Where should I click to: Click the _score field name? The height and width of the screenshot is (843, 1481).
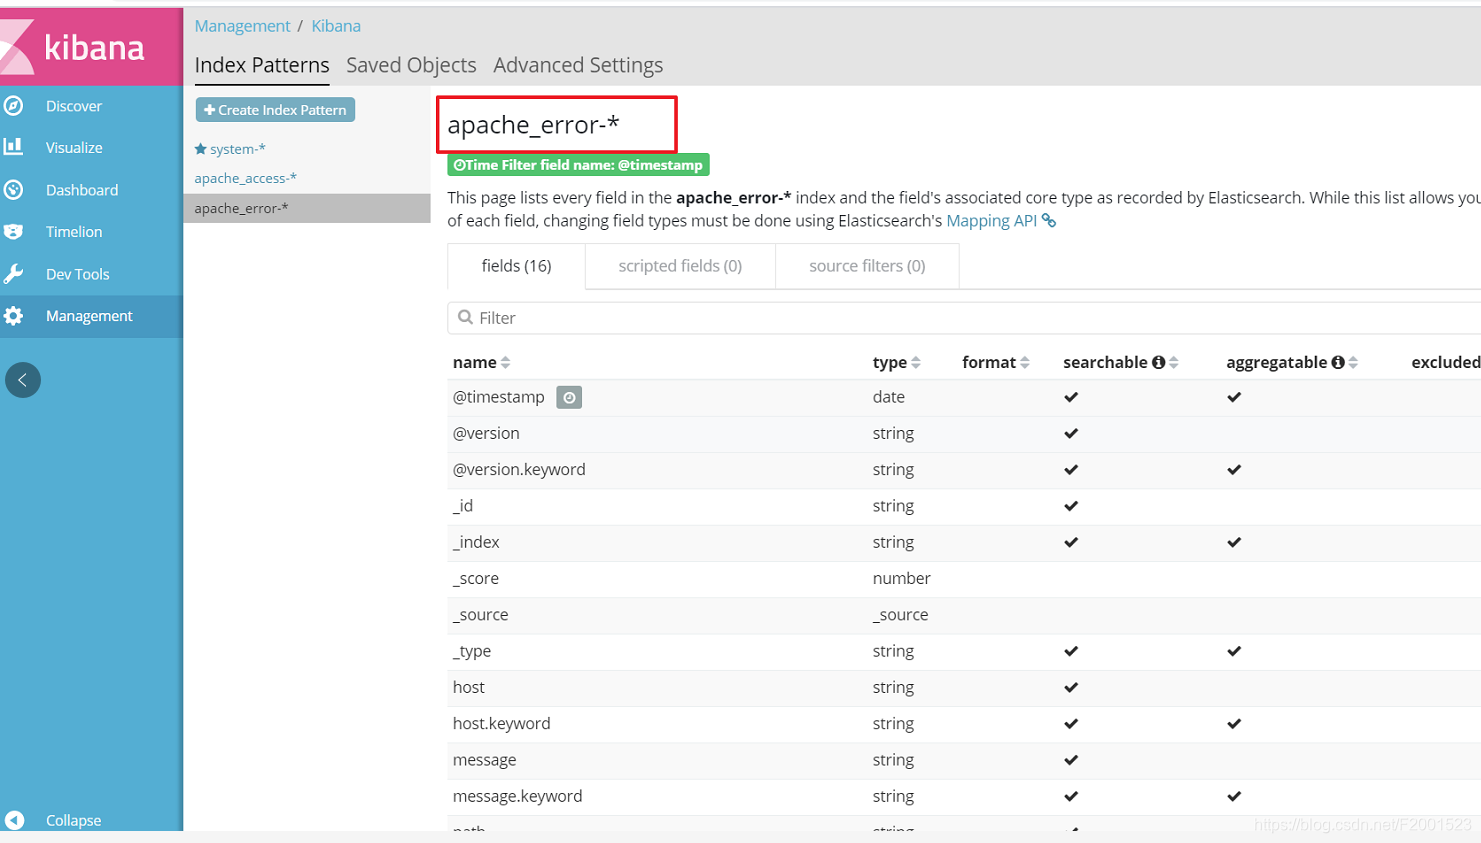[476, 578]
